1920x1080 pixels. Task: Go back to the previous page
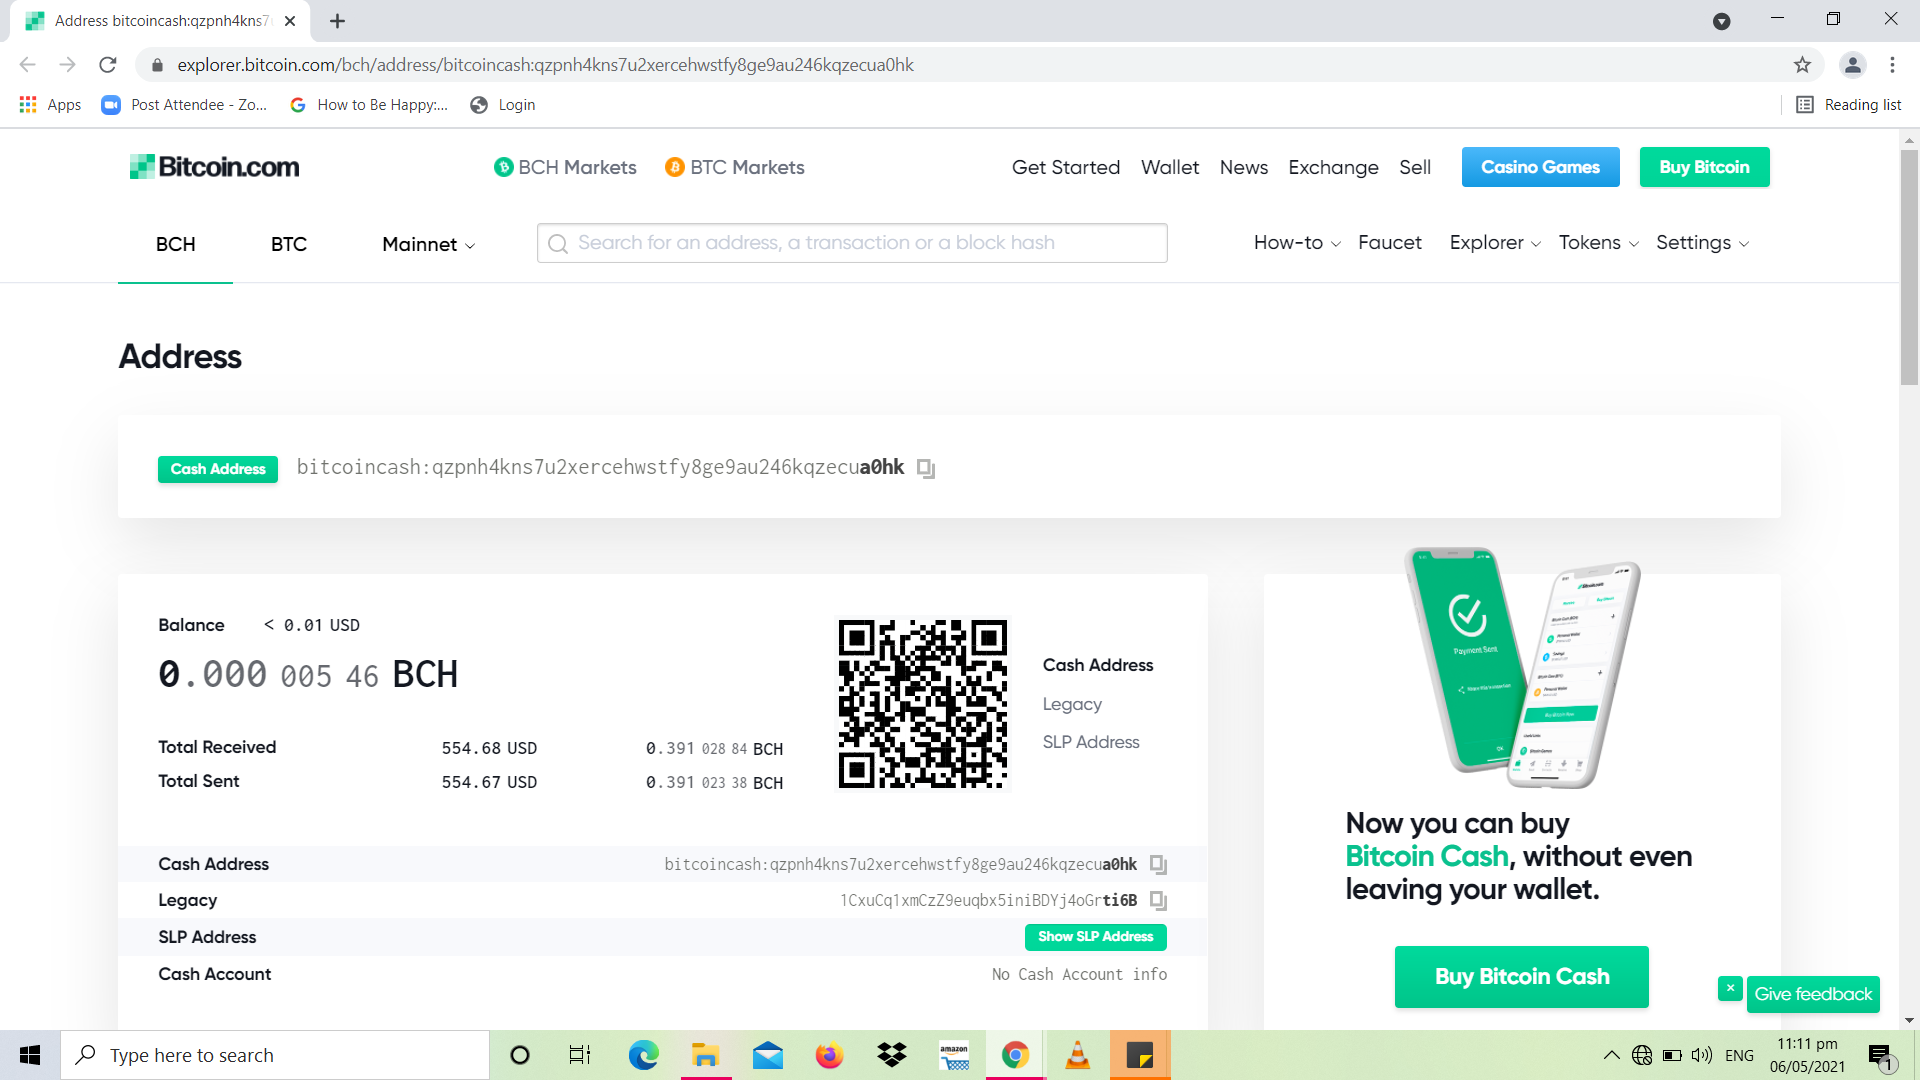[28, 65]
